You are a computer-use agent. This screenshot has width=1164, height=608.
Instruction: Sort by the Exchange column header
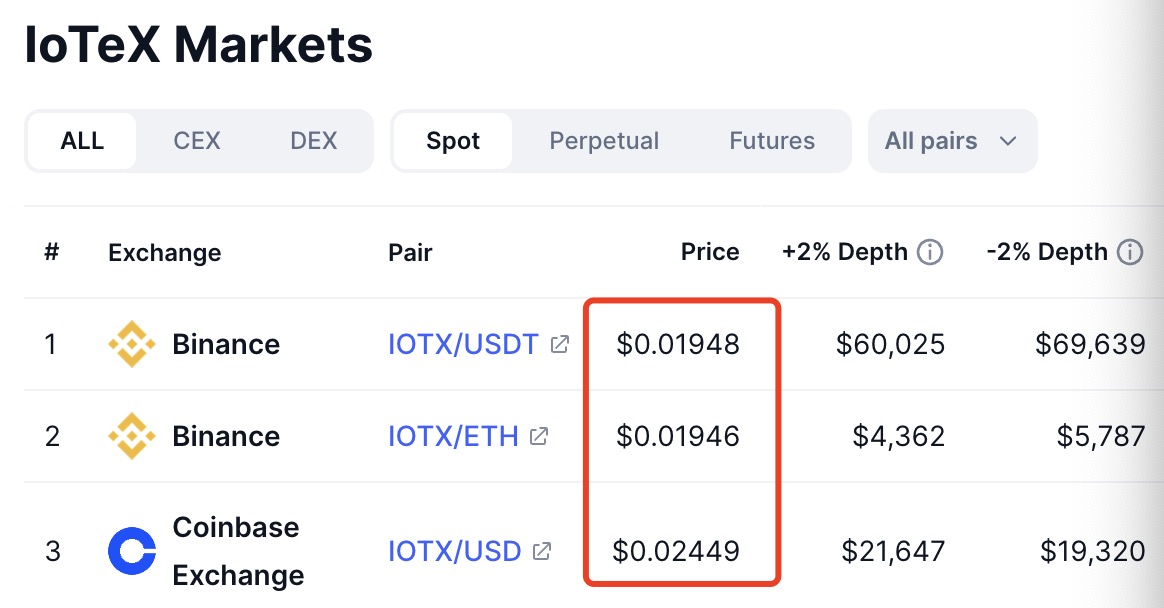point(165,252)
